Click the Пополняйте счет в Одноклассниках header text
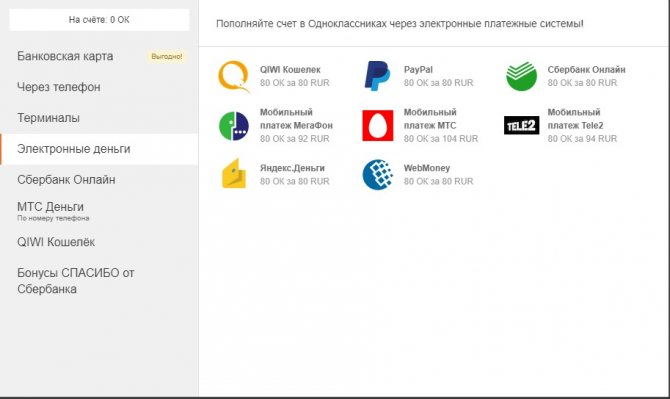 click(399, 24)
